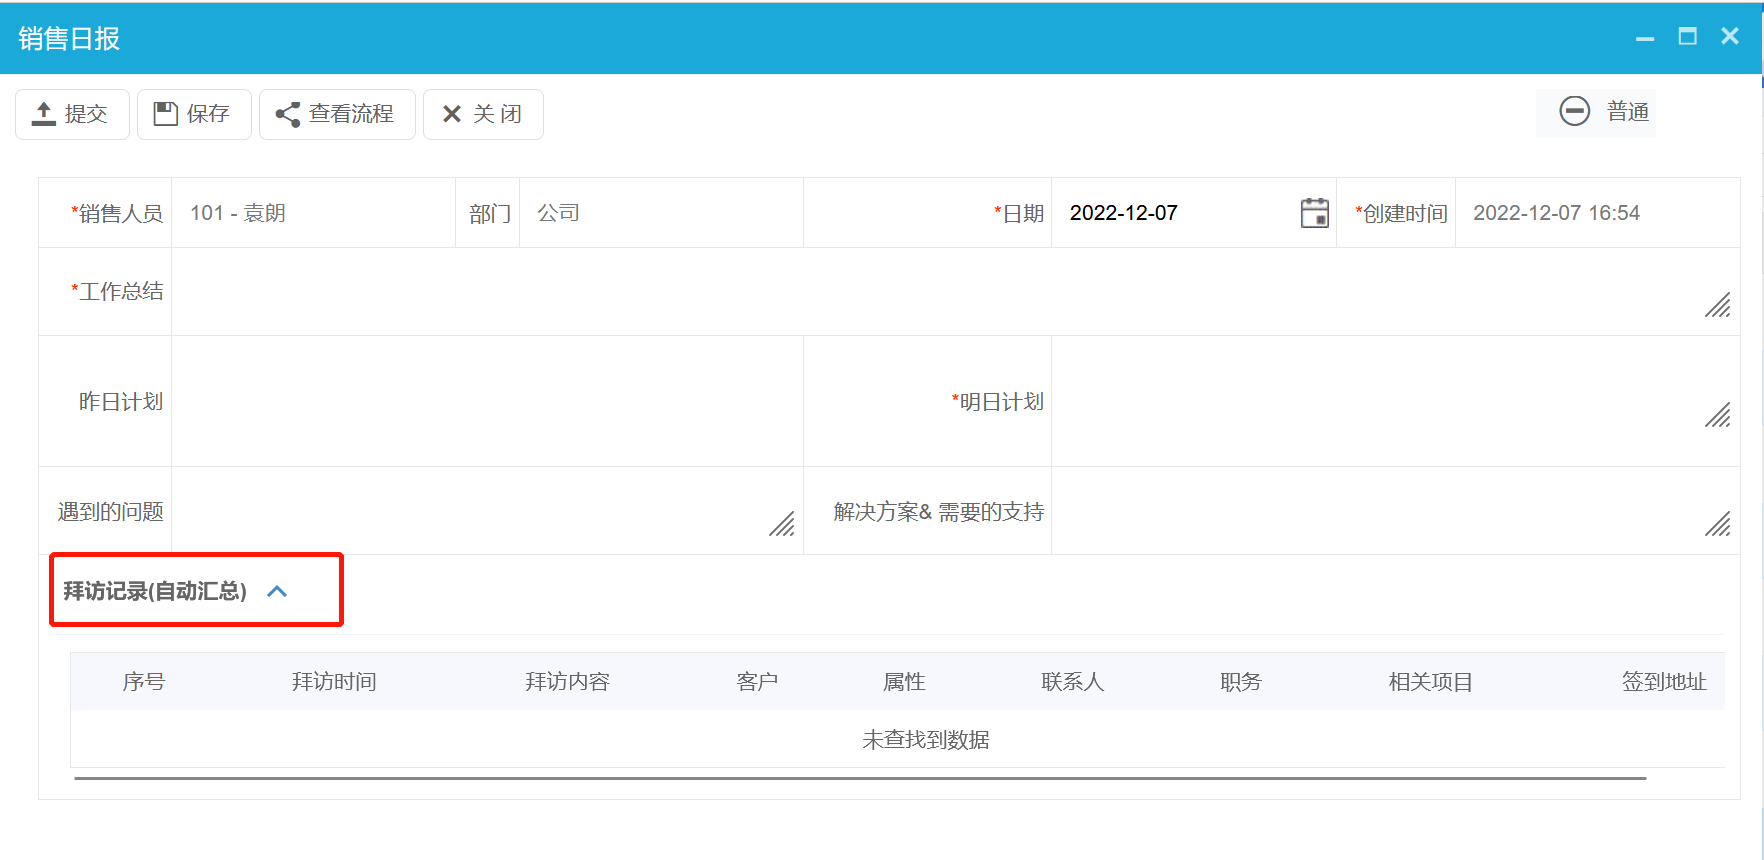The width and height of the screenshot is (1764, 860).
Task: Click the 关闭 close toolbar button
Action: [483, 114]
